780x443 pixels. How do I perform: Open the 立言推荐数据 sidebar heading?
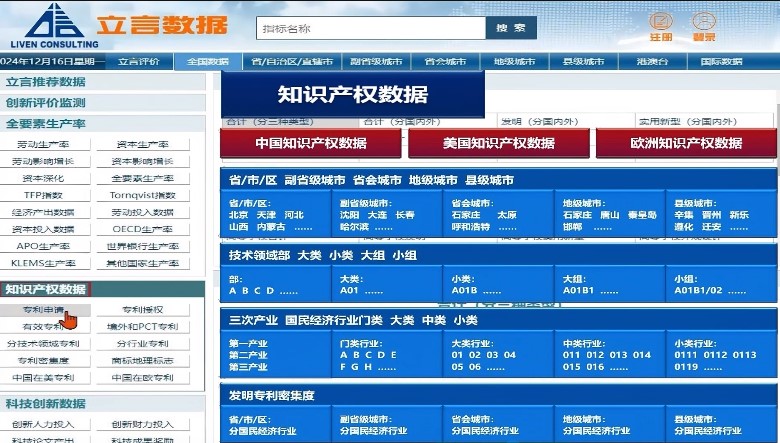click(x=46, y=82)
